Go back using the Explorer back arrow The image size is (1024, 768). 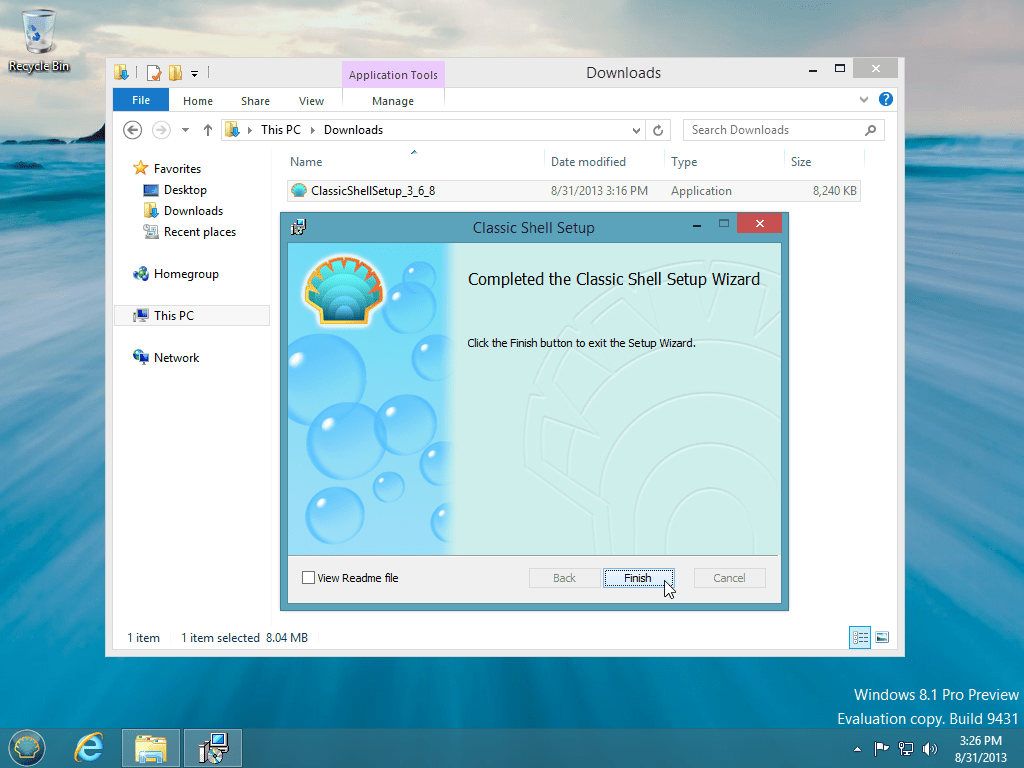click(x=133, y=130)
